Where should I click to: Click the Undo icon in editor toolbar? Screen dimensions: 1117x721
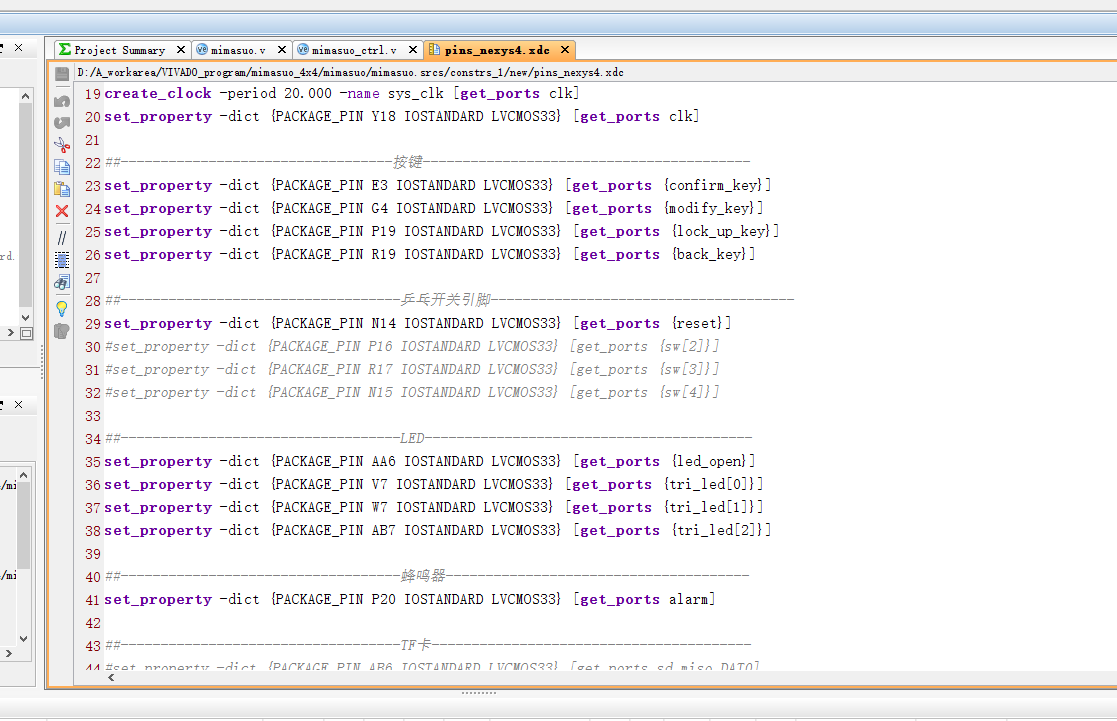pyautogui.click(x=62, y=101)
